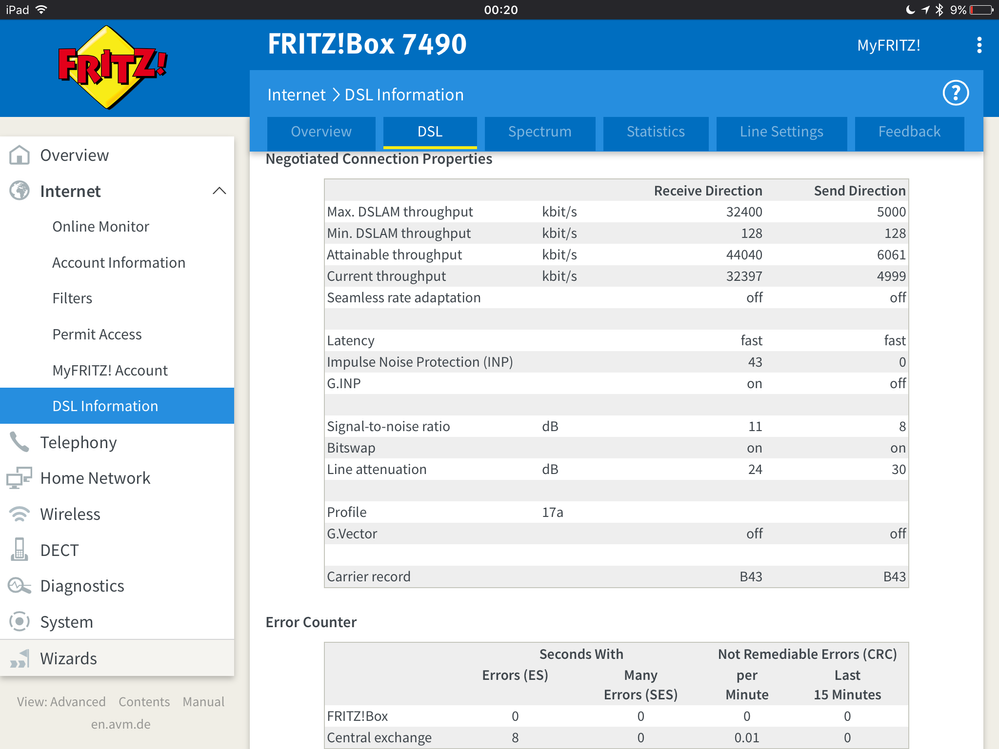Open the Manual link
Screen dimensions: 999x749
(x=203, y=701)
